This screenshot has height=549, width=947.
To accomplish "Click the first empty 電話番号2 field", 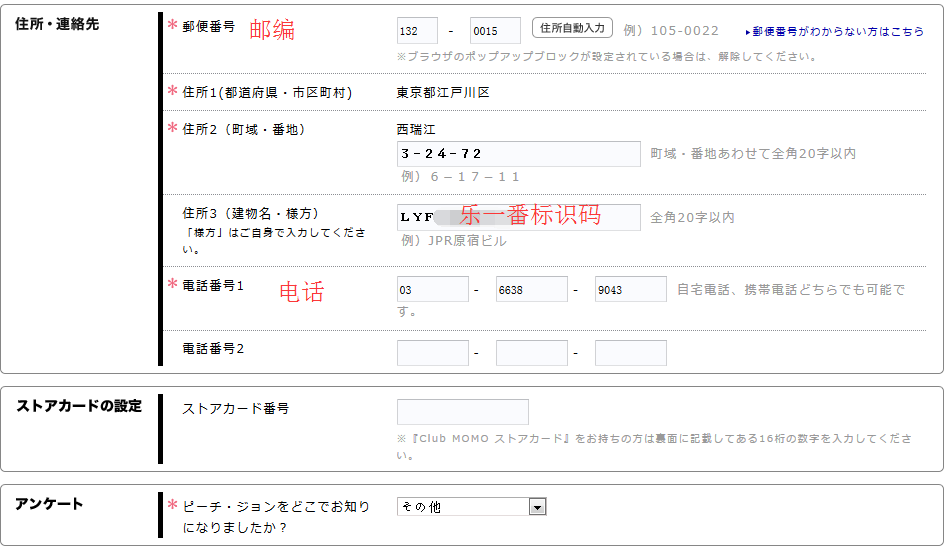I will pos(432,353).
